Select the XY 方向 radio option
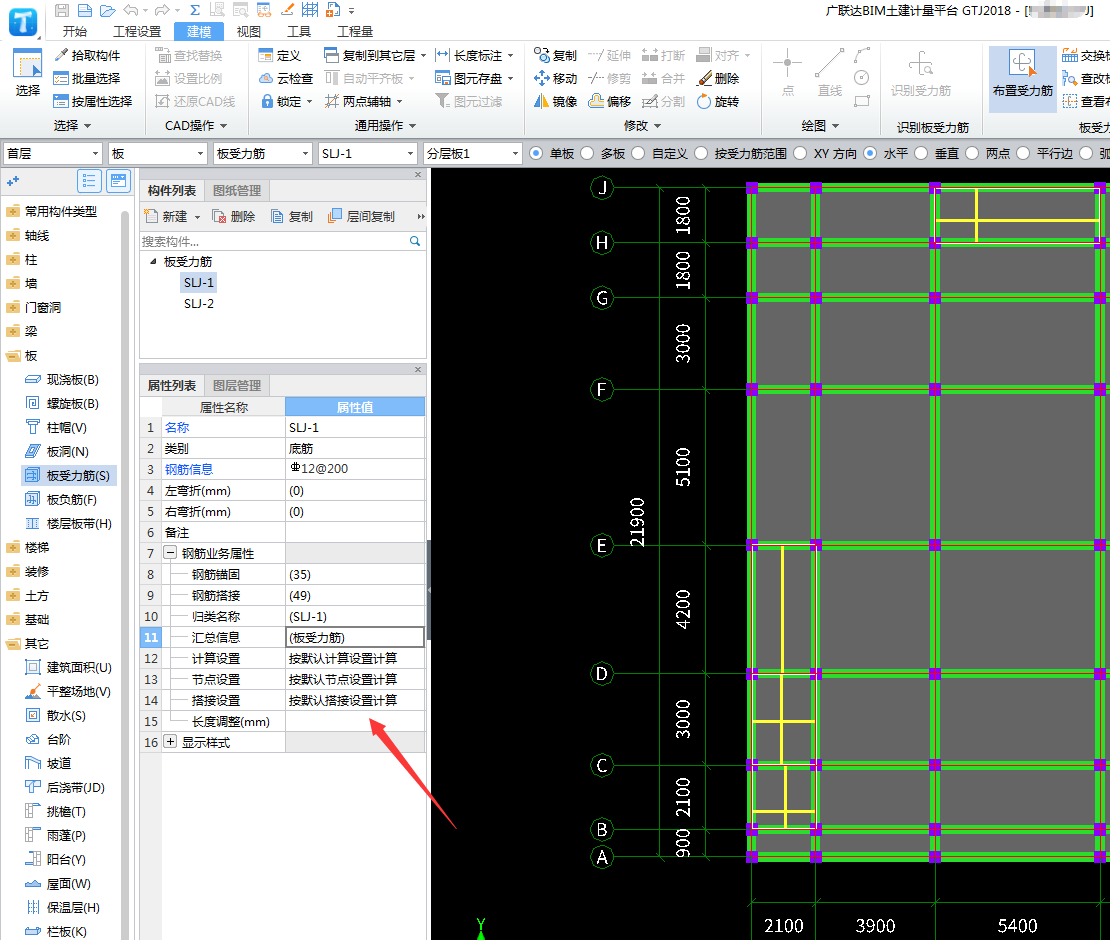 800,153
